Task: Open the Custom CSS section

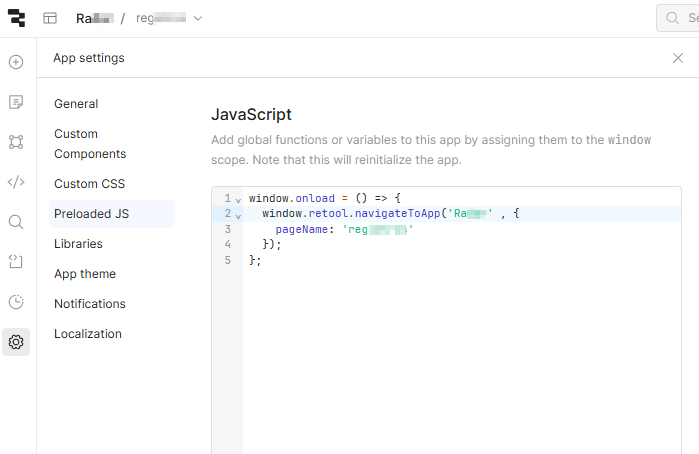Action: (x=89, y=184)
